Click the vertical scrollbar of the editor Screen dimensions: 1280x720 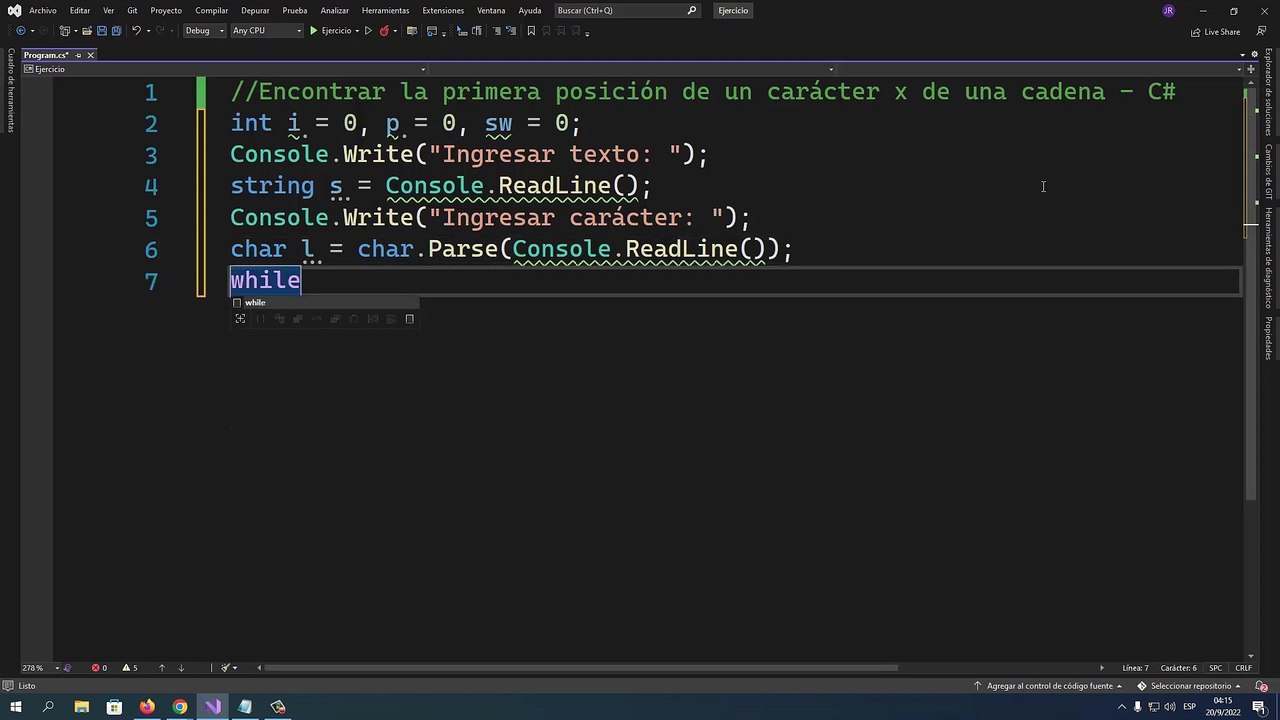point(1250,295)
